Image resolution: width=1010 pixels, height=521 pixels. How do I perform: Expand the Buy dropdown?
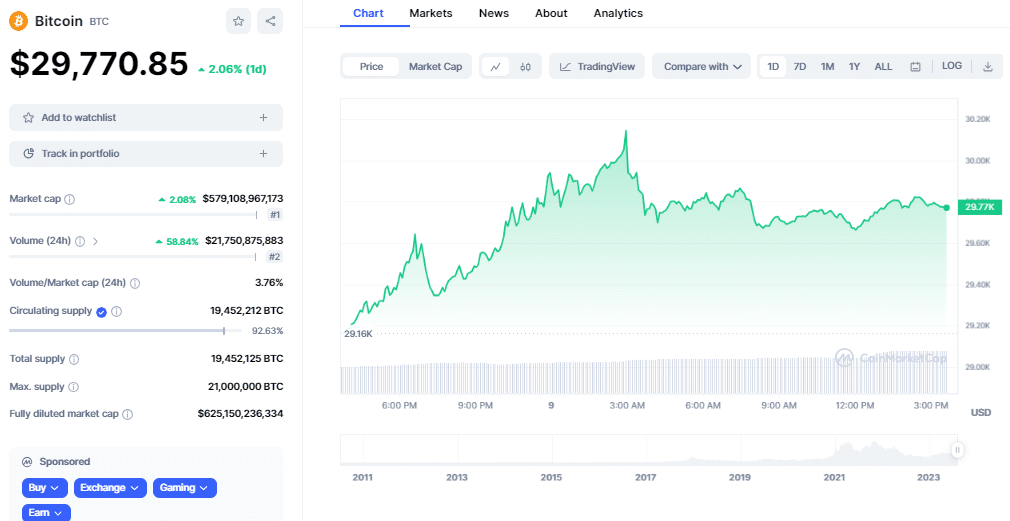[44, 488]
